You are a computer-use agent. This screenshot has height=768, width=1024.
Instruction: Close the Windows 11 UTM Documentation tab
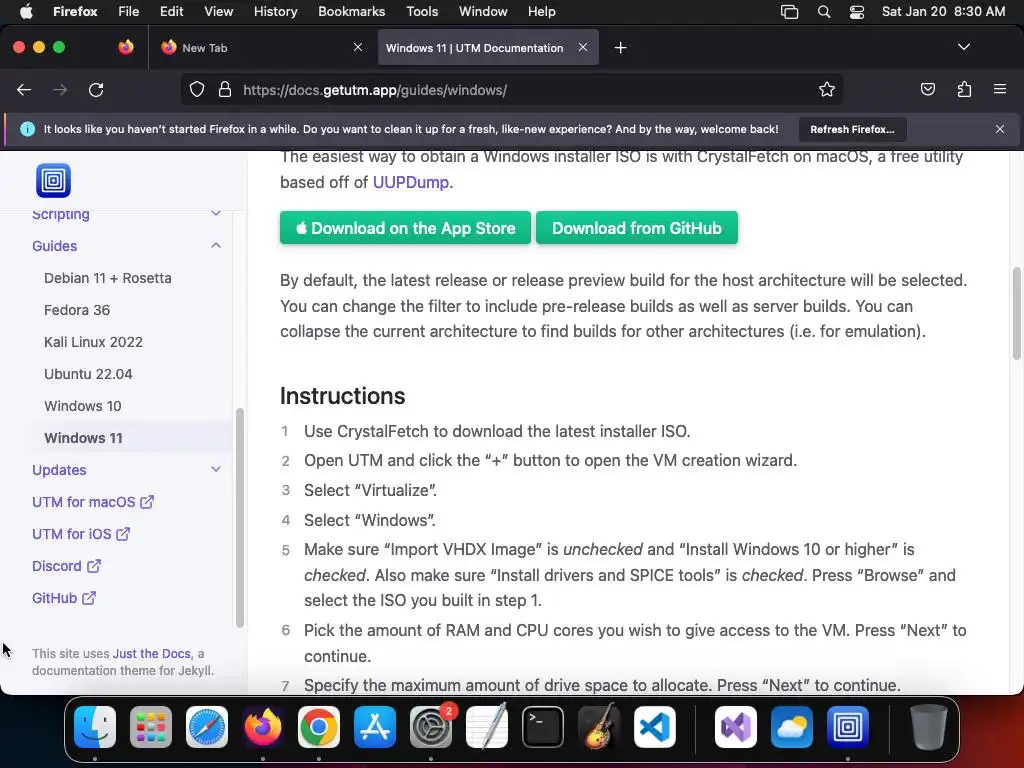[x=583, y=47]
